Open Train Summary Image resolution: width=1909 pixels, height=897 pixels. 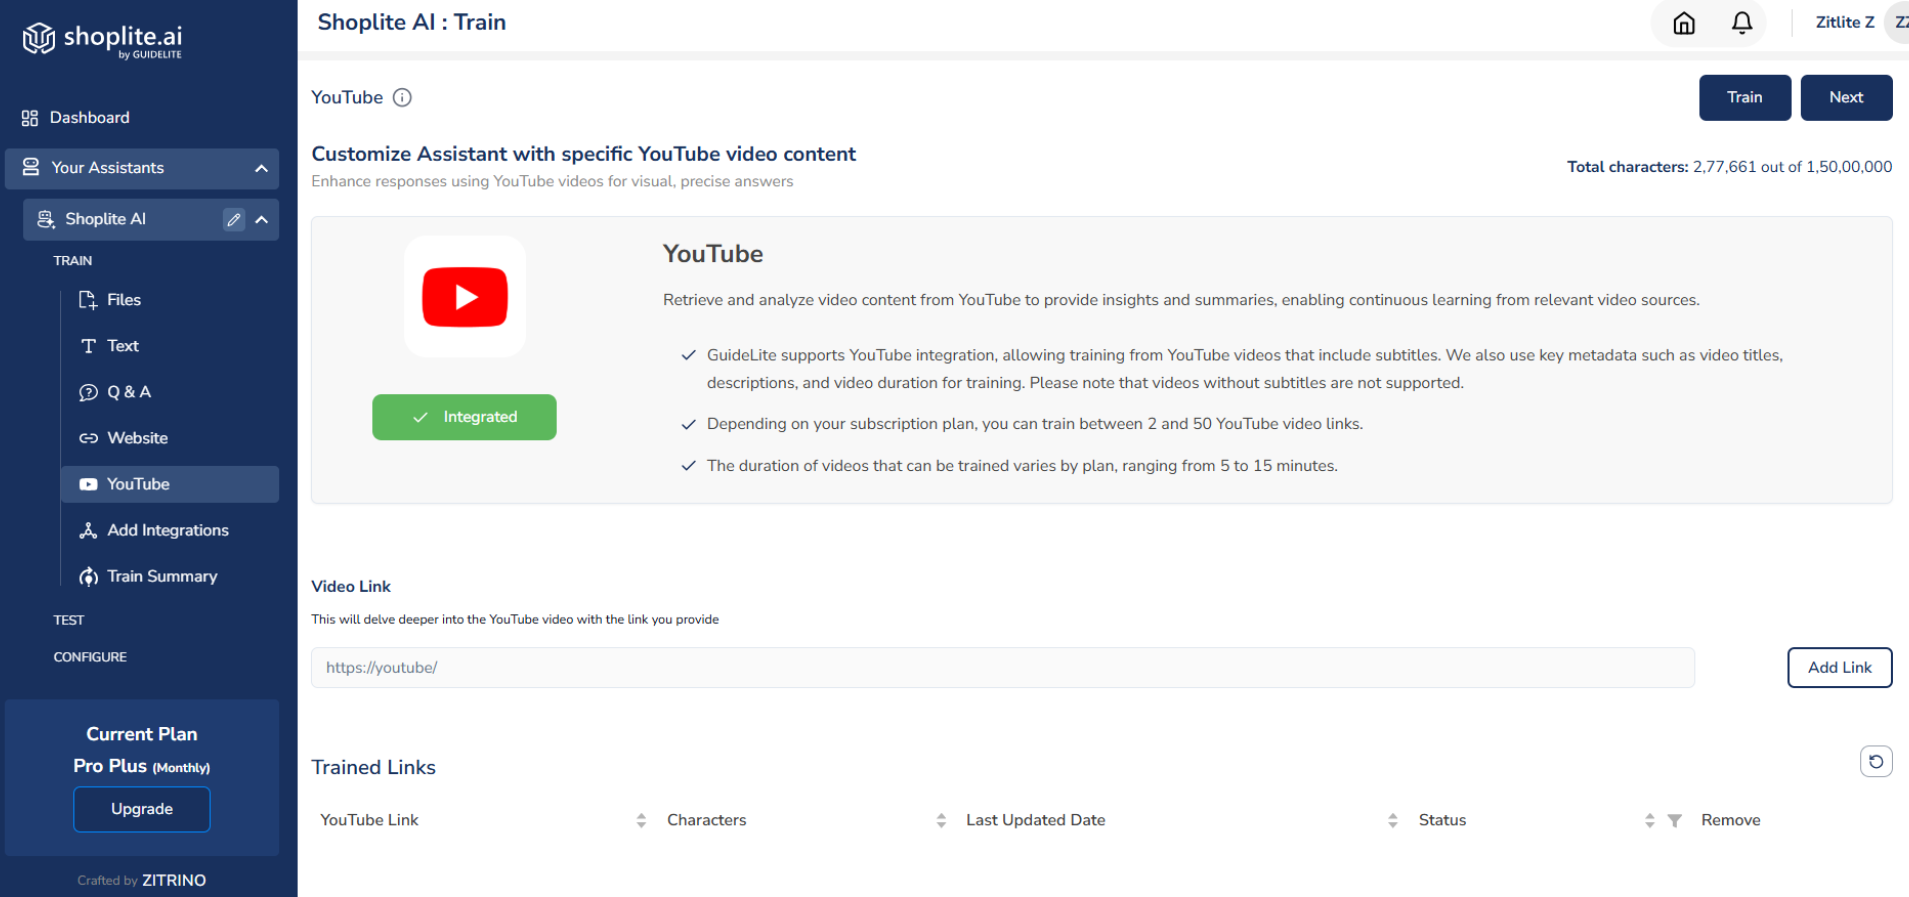point(162,576)
